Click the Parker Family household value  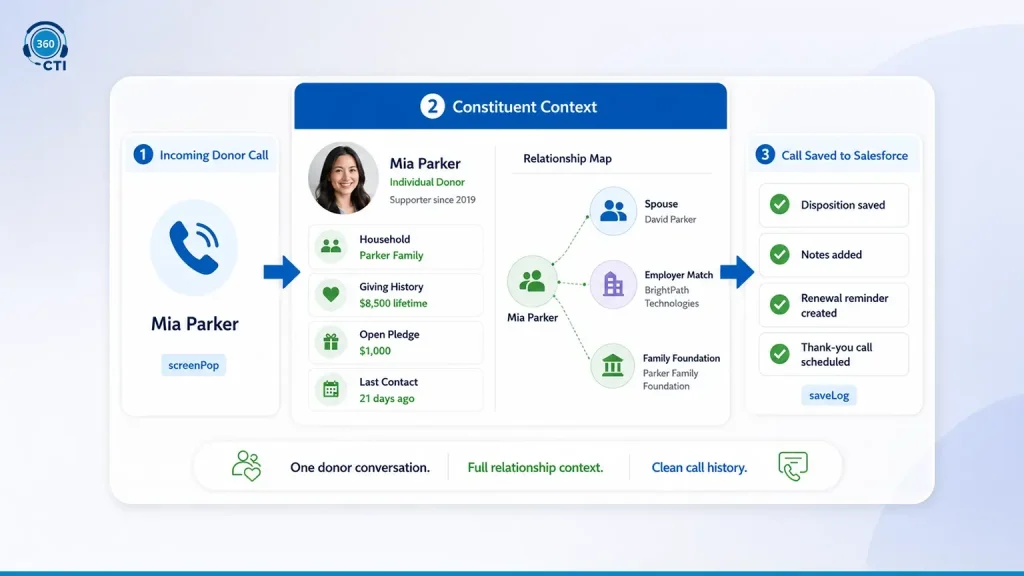(391, 255)
